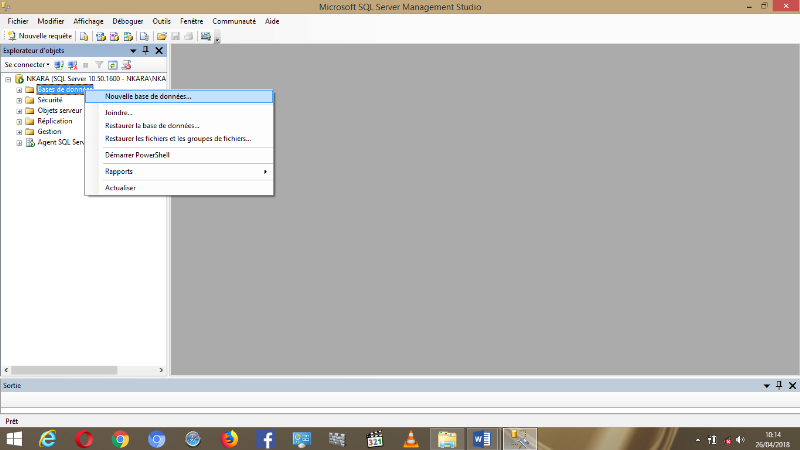Click the Object Explorer scroll left arrow
The image size is (800, 450).
tap(6, 370)
